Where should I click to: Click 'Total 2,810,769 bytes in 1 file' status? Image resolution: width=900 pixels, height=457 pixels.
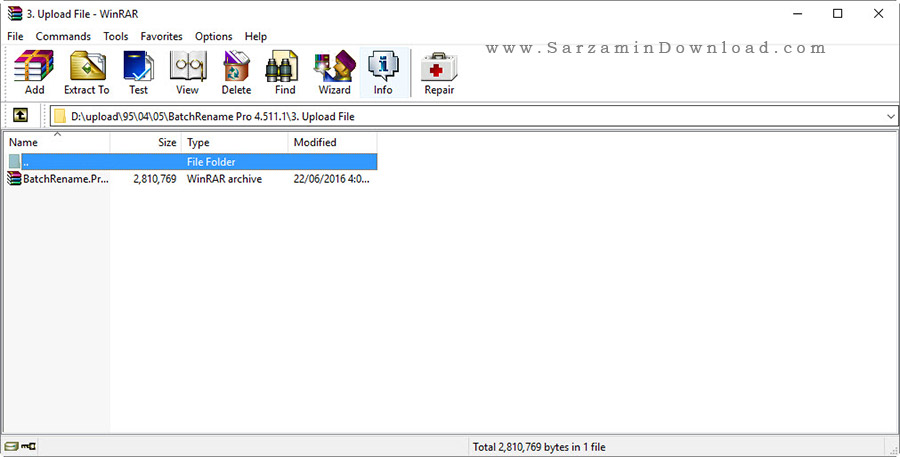point(539,447)
